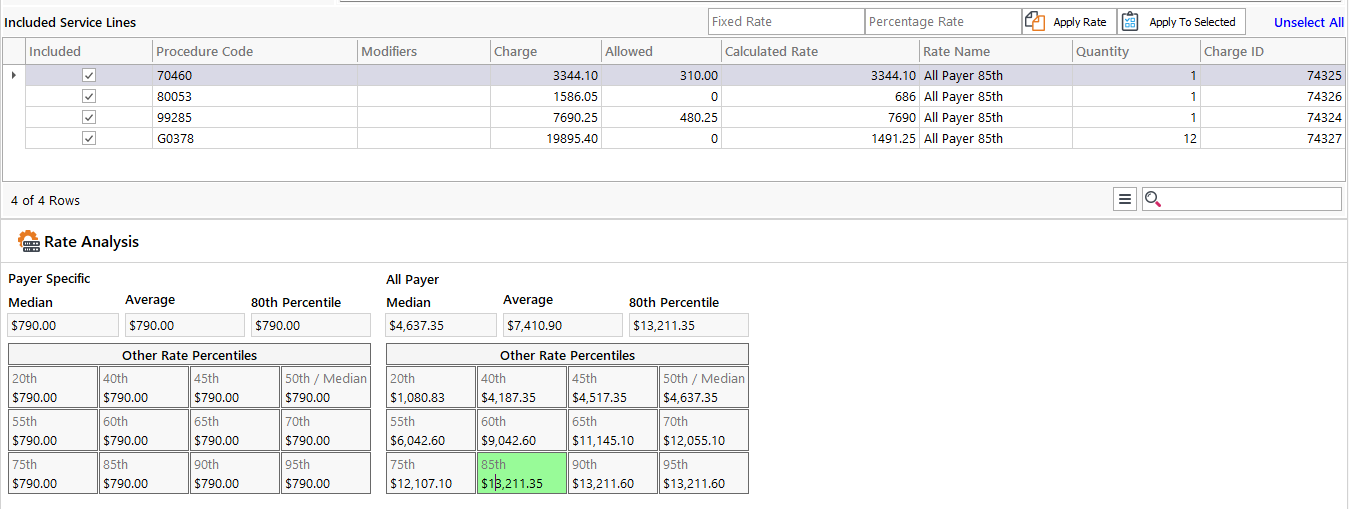1350x509 pixels.
Task: Open the grid hamburger menu icon
Action: coord(1125,200)
